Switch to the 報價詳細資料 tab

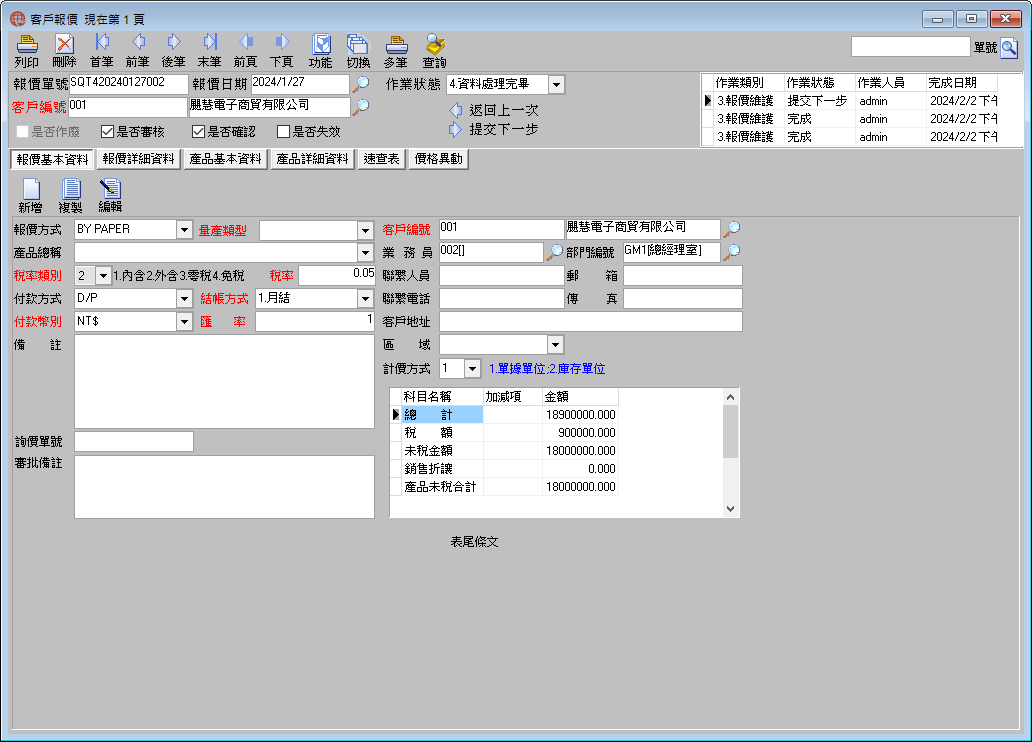[x=139, y=159]
